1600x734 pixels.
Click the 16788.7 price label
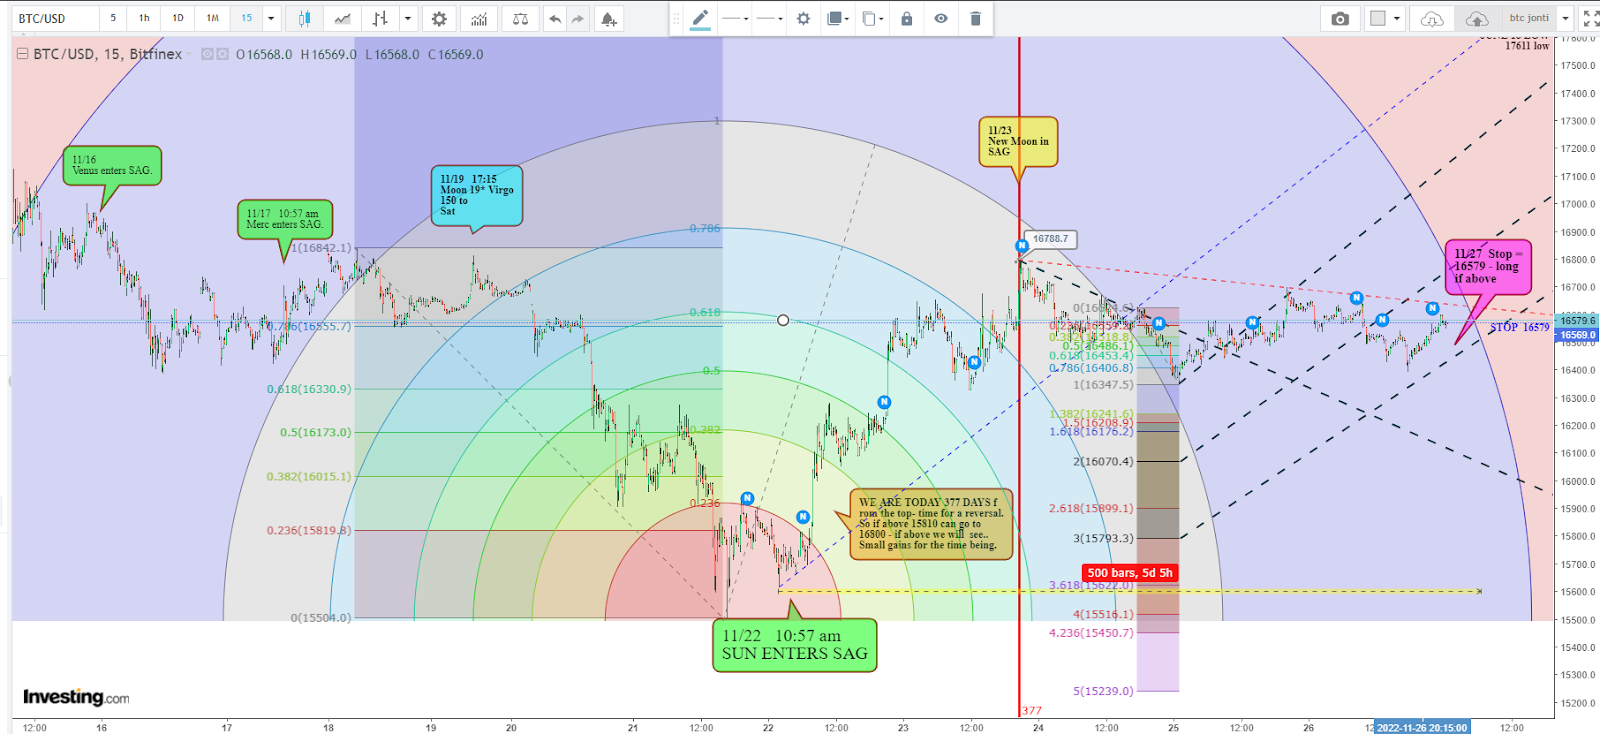coord(1050,239)
